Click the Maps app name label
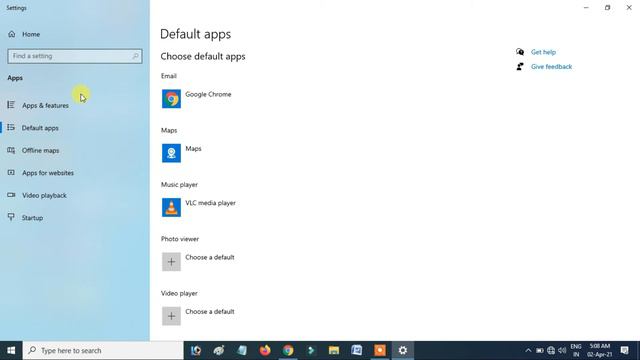The width and height of the screenshot is (640, 360). [x=193, y=149]
